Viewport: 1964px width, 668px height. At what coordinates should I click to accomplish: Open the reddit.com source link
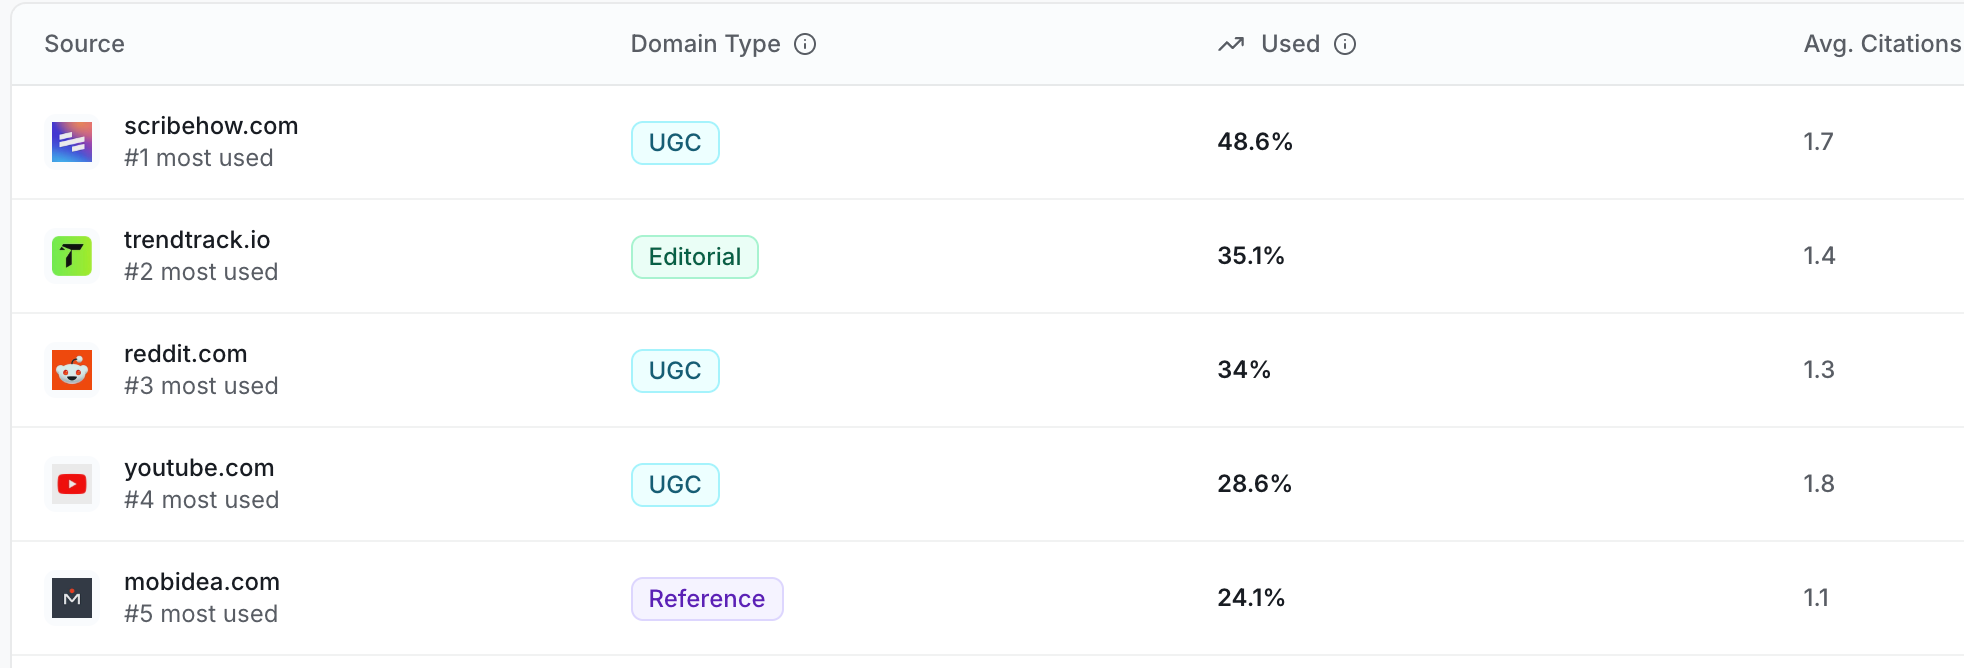(185, 354)
